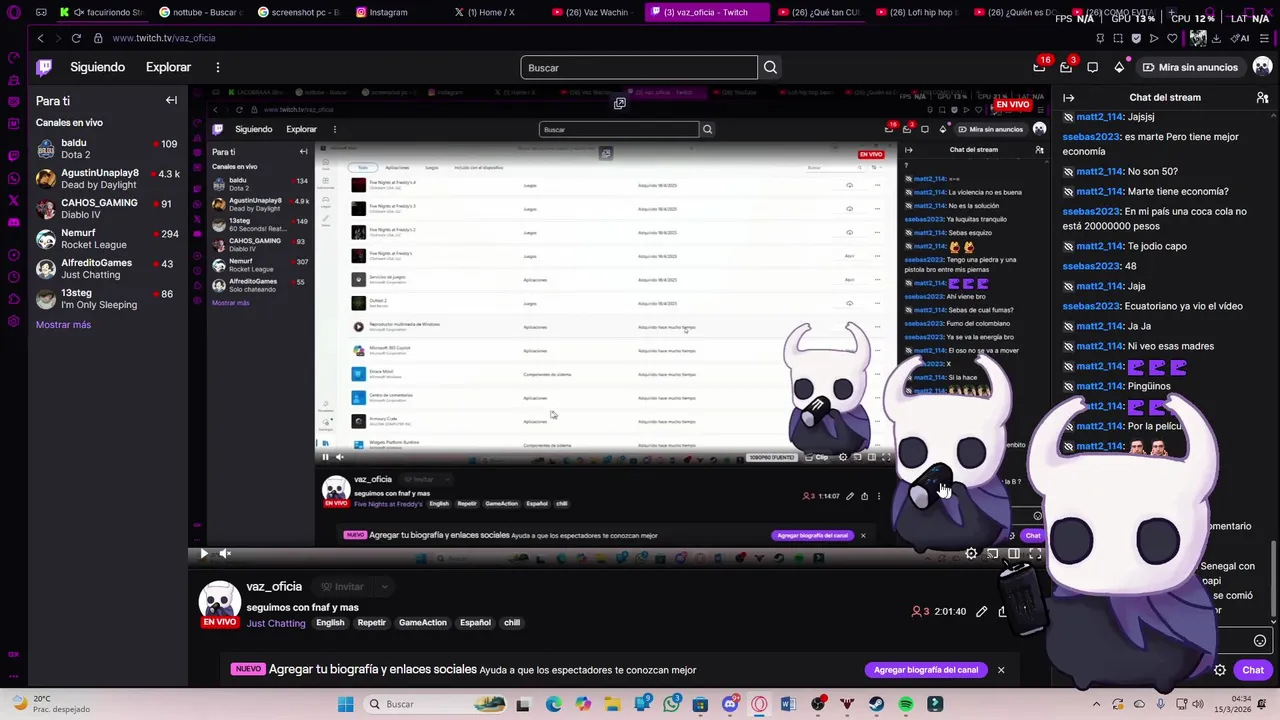Collapse the Para ti sidebar
Viewport: 1280px width, 720px height.
pyautogui.click(x=171, y=100)
